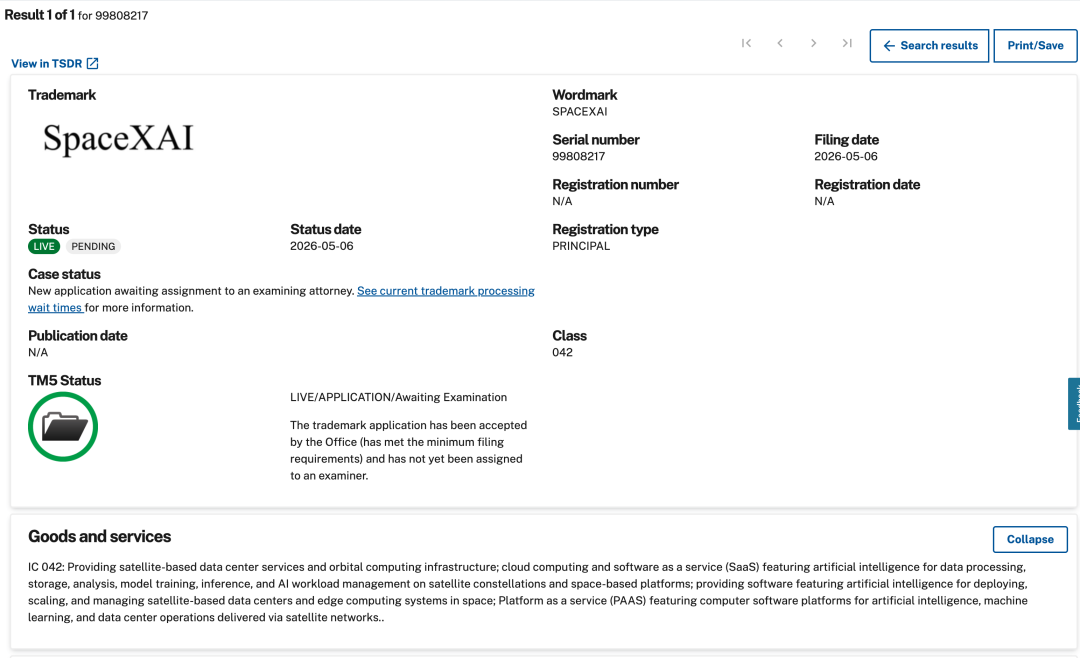Select the publication date N/A value
The width and height of the screenshot is (1080, 658).
(38, 352)
